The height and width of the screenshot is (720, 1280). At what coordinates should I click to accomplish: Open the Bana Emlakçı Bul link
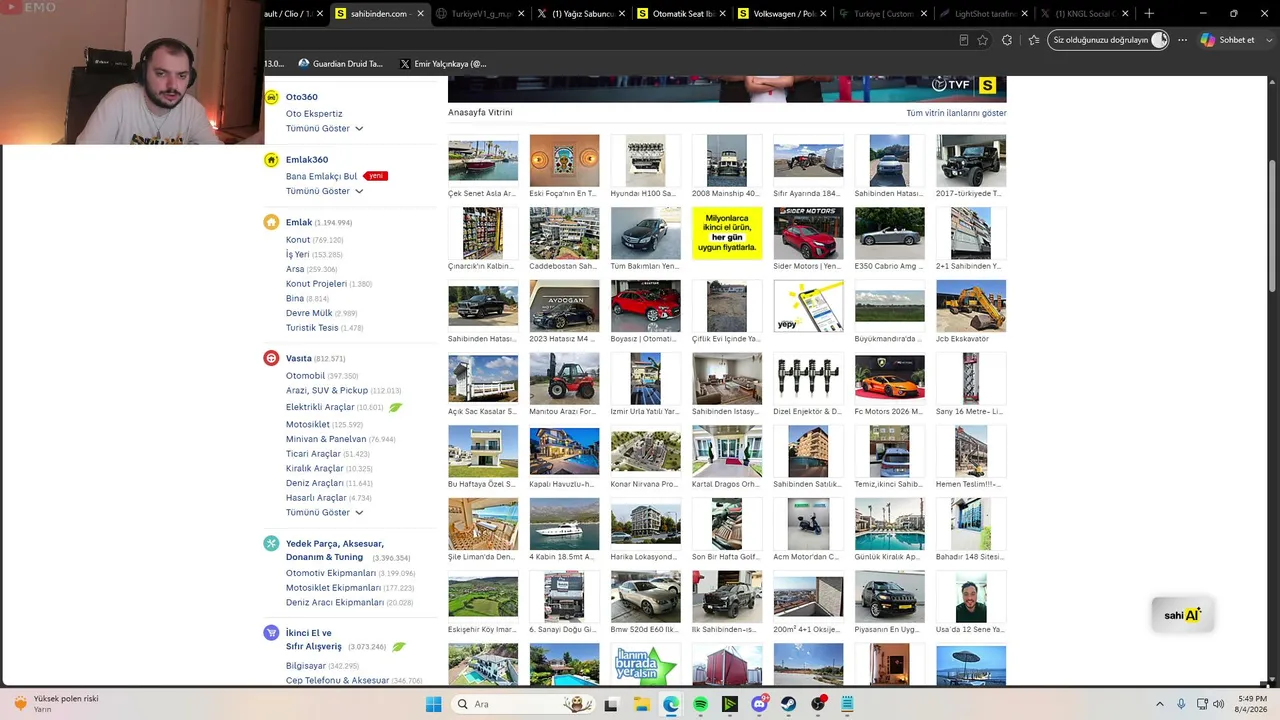pyautogui.click(x=321, y=176)
